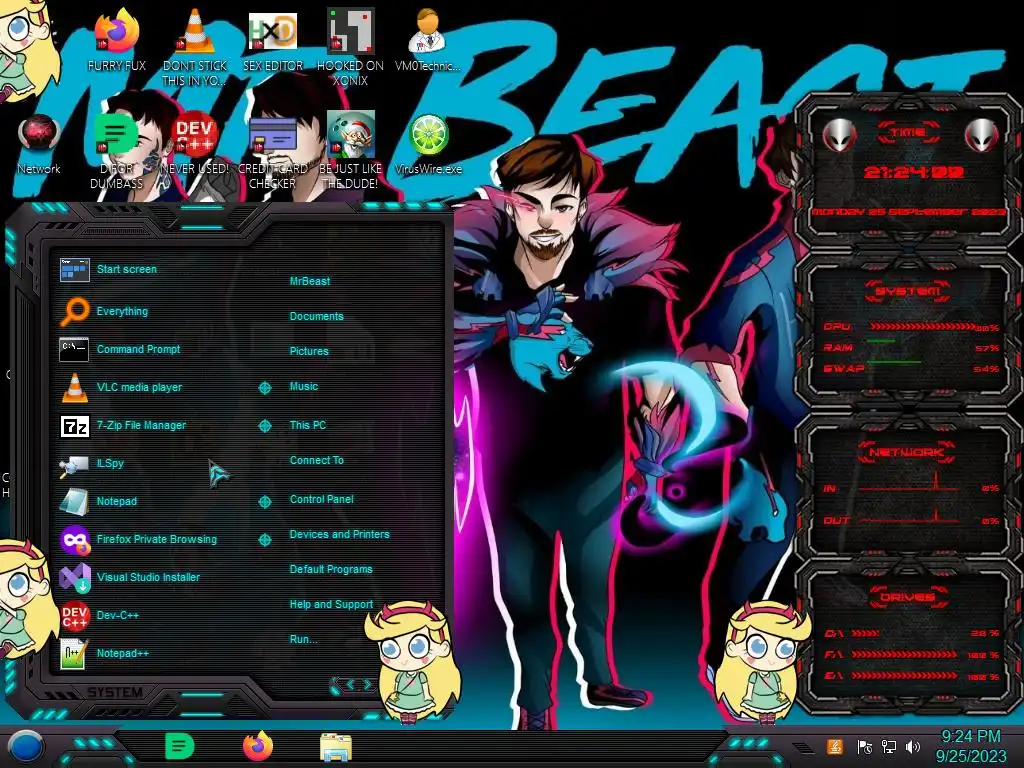Click the left arrow at start menu bottom

point(349,684)
